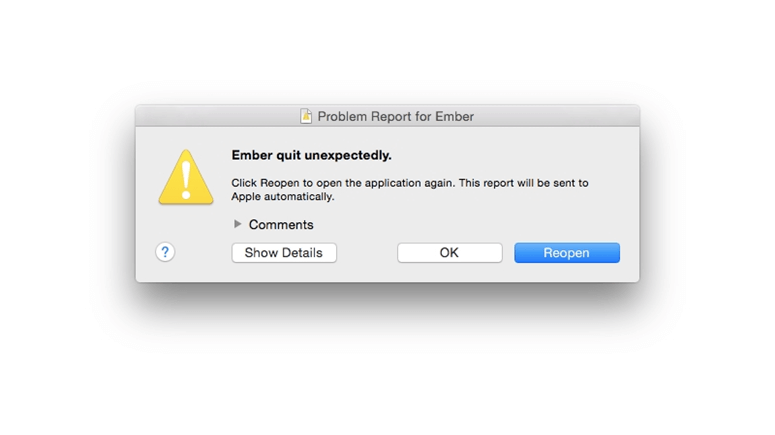Click the Show Details button
This screenshot has height=435, width=775.
pyautogui.click(x=284, y=253)
